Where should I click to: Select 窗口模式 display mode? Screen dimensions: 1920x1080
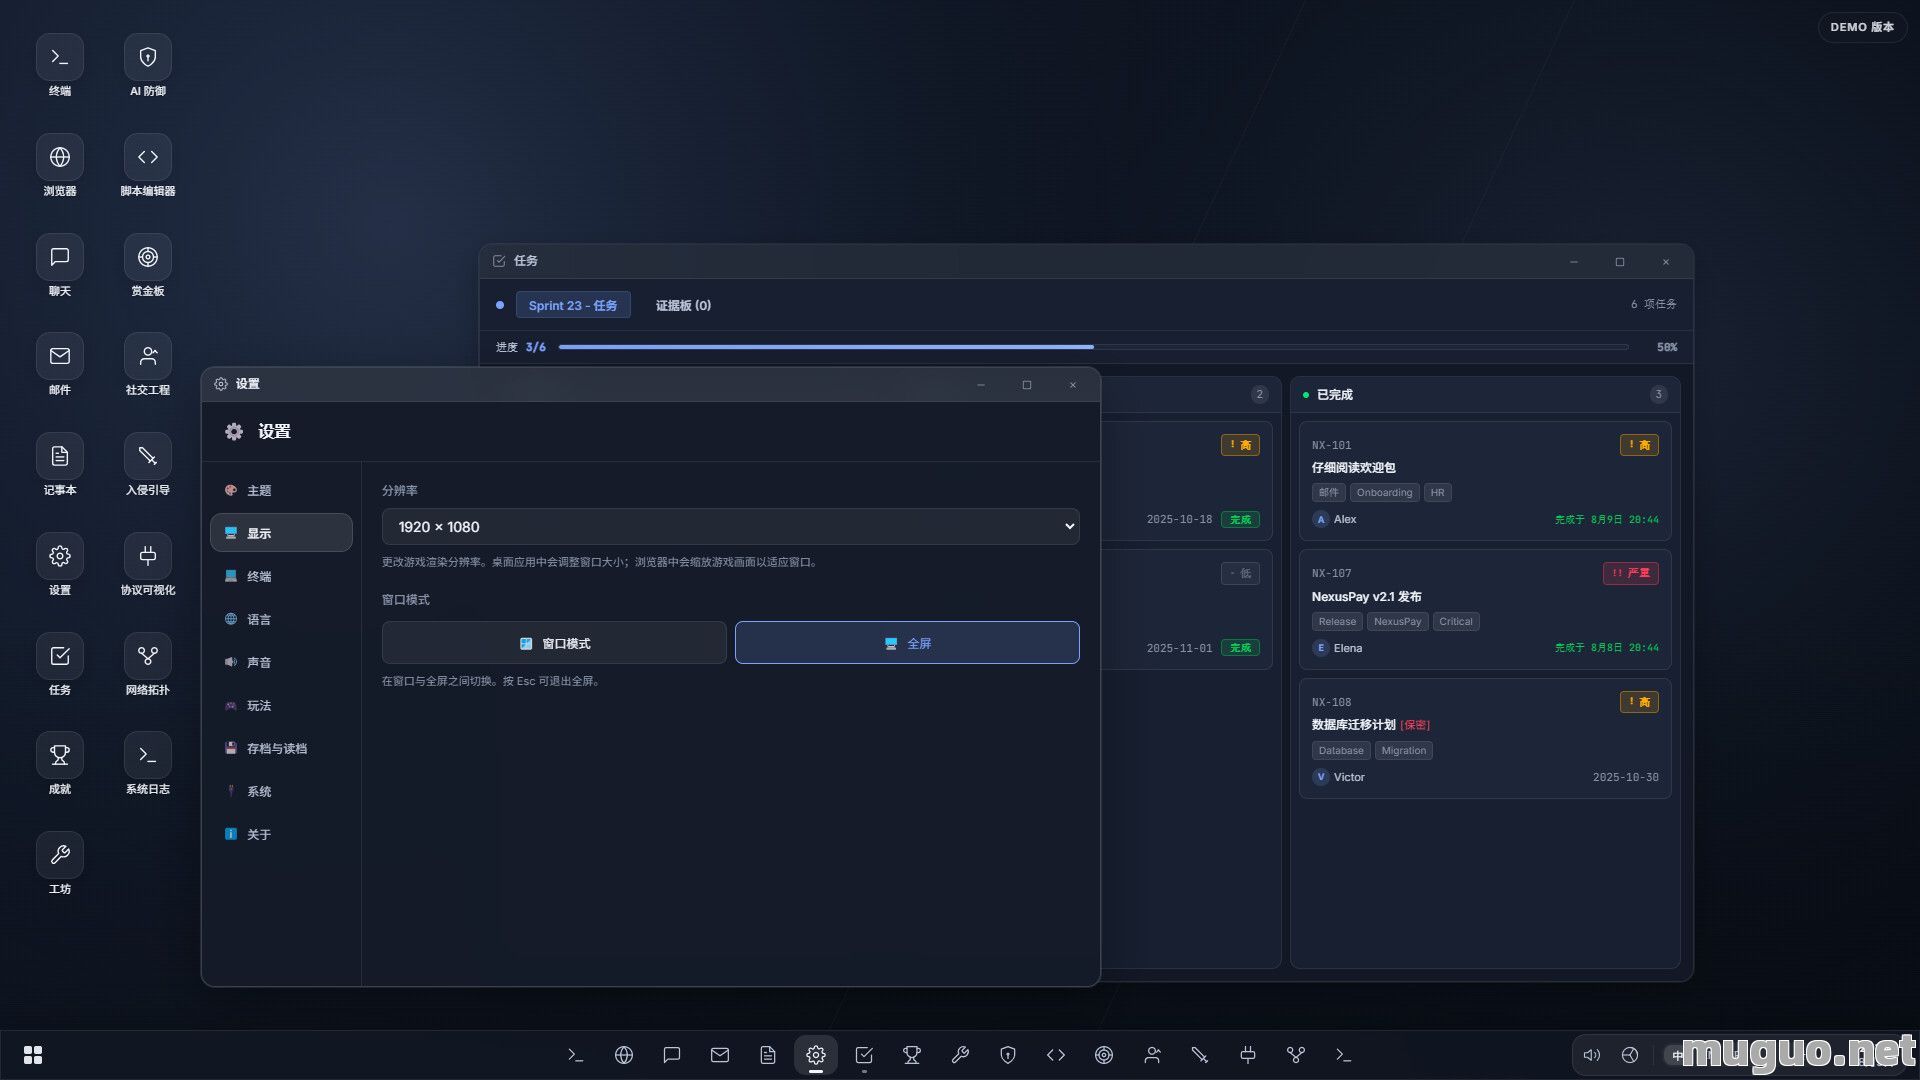pos(554,643)
